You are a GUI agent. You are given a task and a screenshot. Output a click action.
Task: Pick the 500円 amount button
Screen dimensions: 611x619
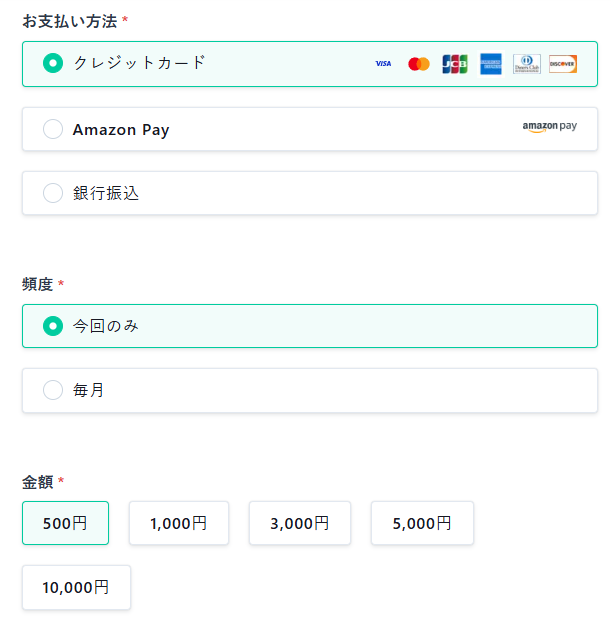coord(66,523)
